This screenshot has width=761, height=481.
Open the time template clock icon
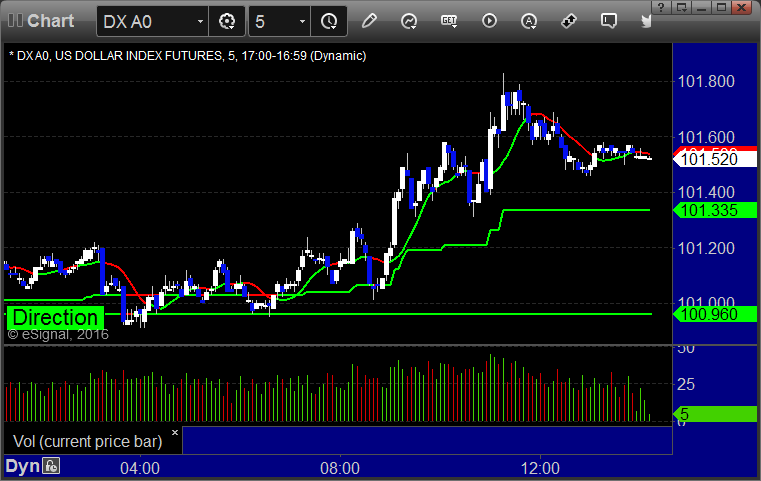329,21
